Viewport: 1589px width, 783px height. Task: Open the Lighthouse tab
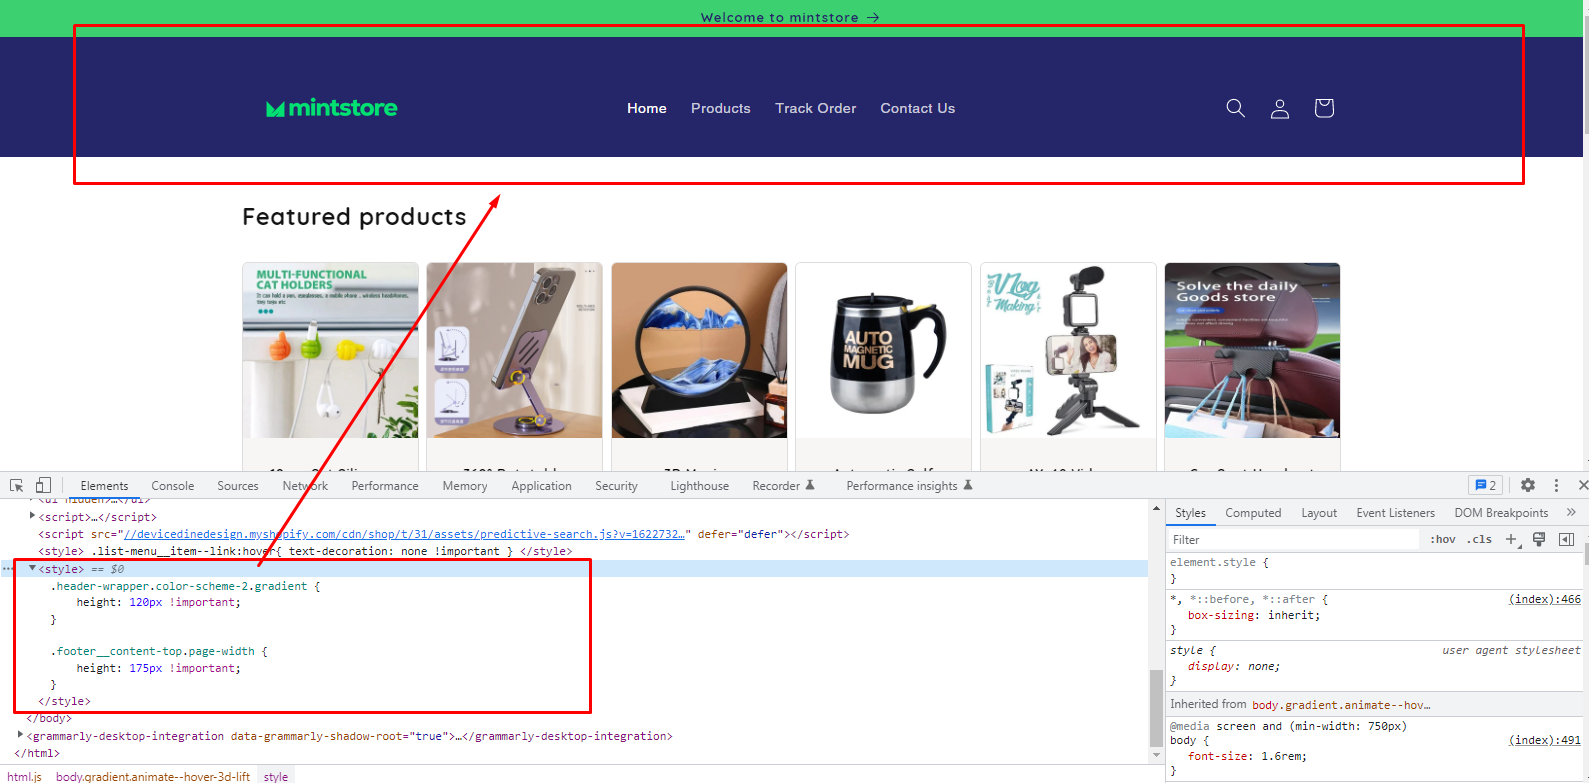tap(699, 486)
